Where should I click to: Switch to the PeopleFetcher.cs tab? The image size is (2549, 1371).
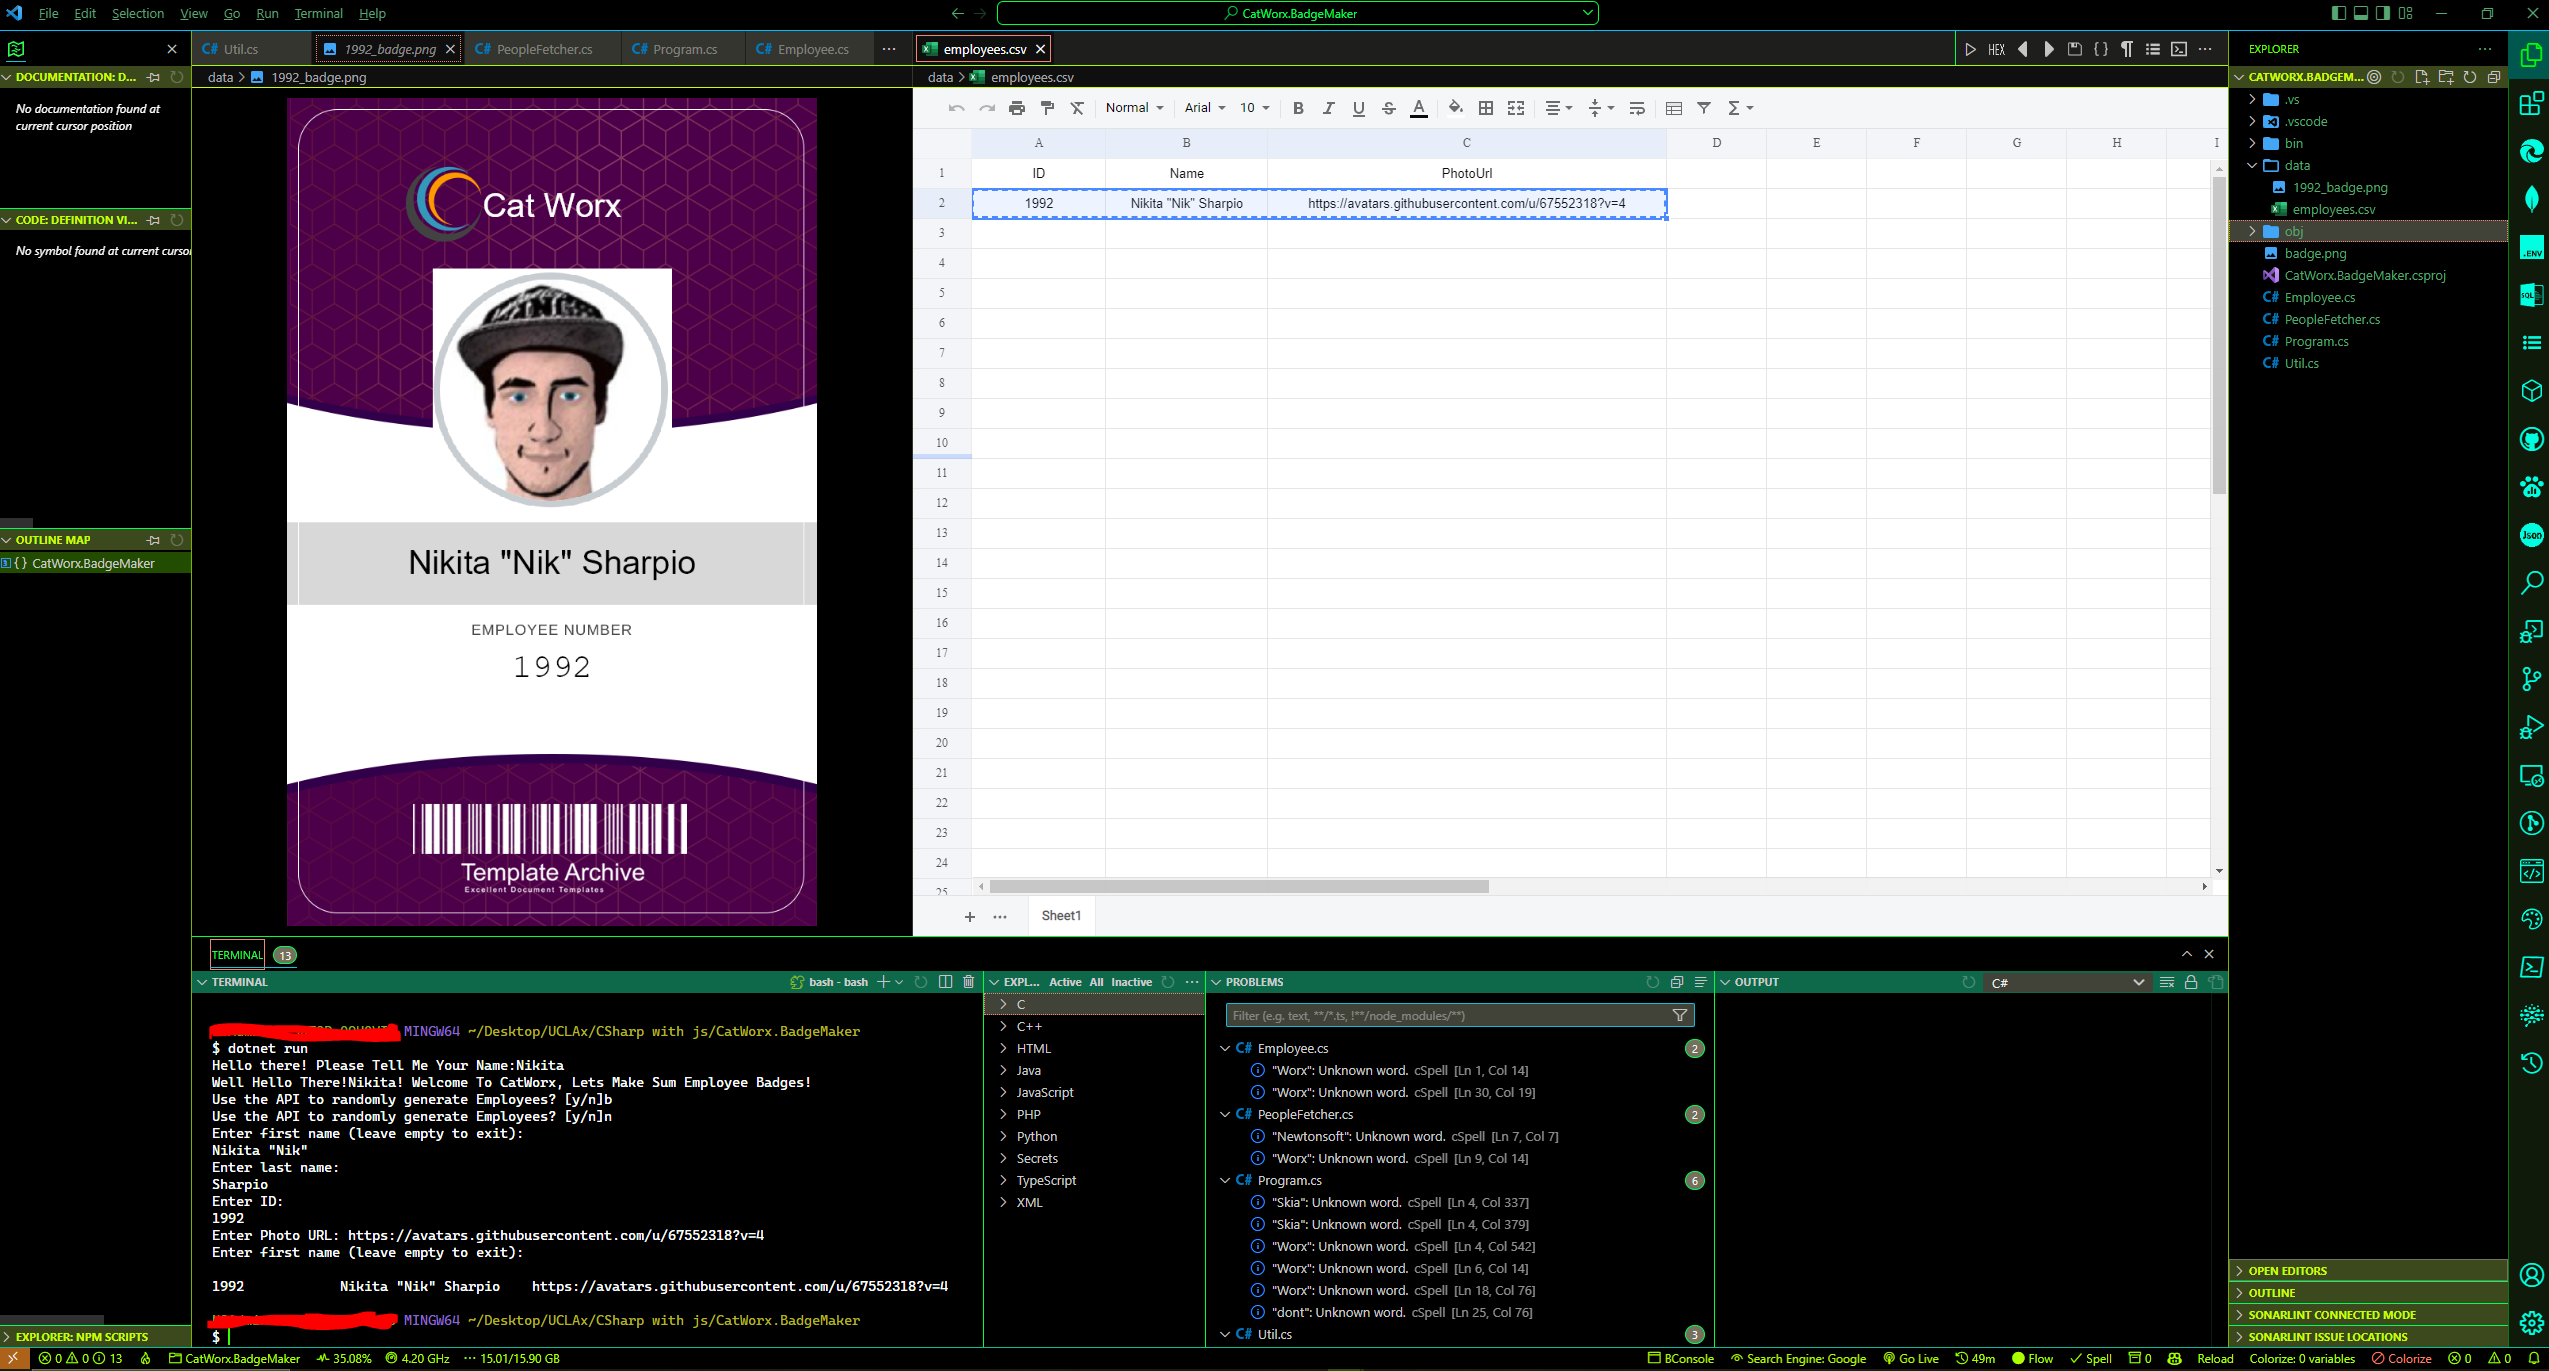coord(542,48)
